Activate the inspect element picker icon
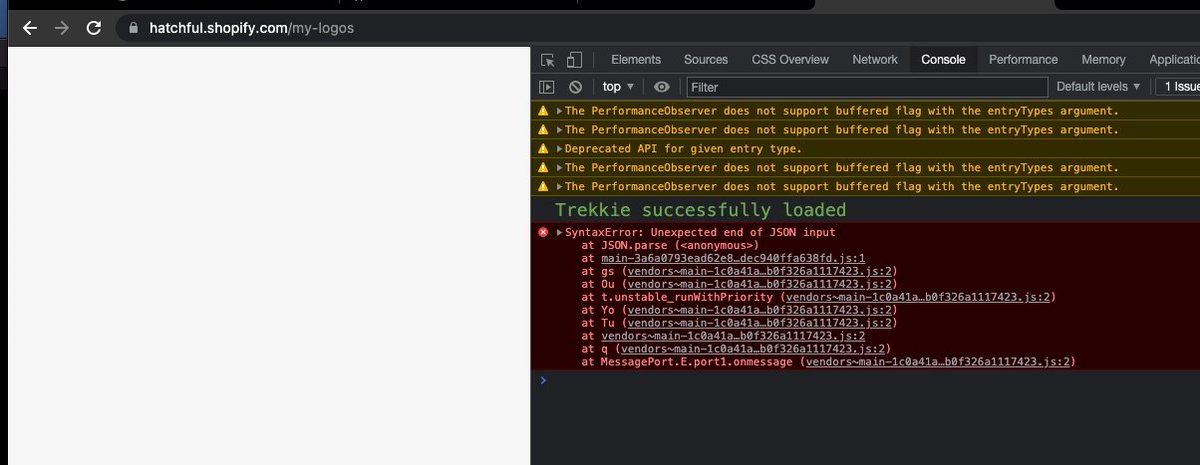Viewport: 1200px width, 465px height. (548, 59)
